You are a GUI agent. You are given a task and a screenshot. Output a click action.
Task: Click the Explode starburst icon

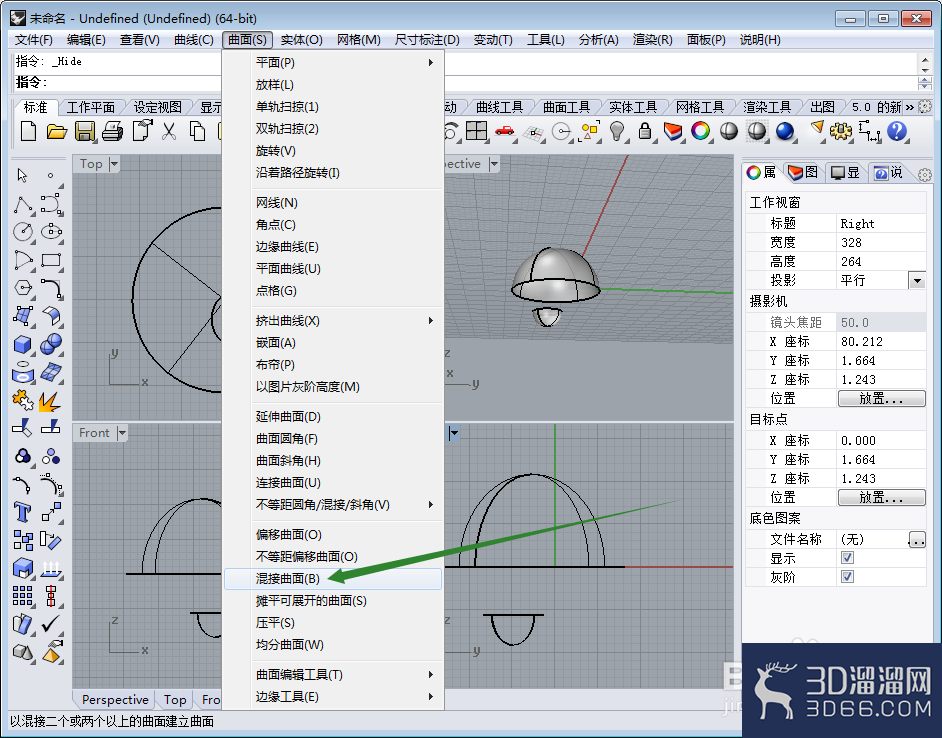(50, 400)
